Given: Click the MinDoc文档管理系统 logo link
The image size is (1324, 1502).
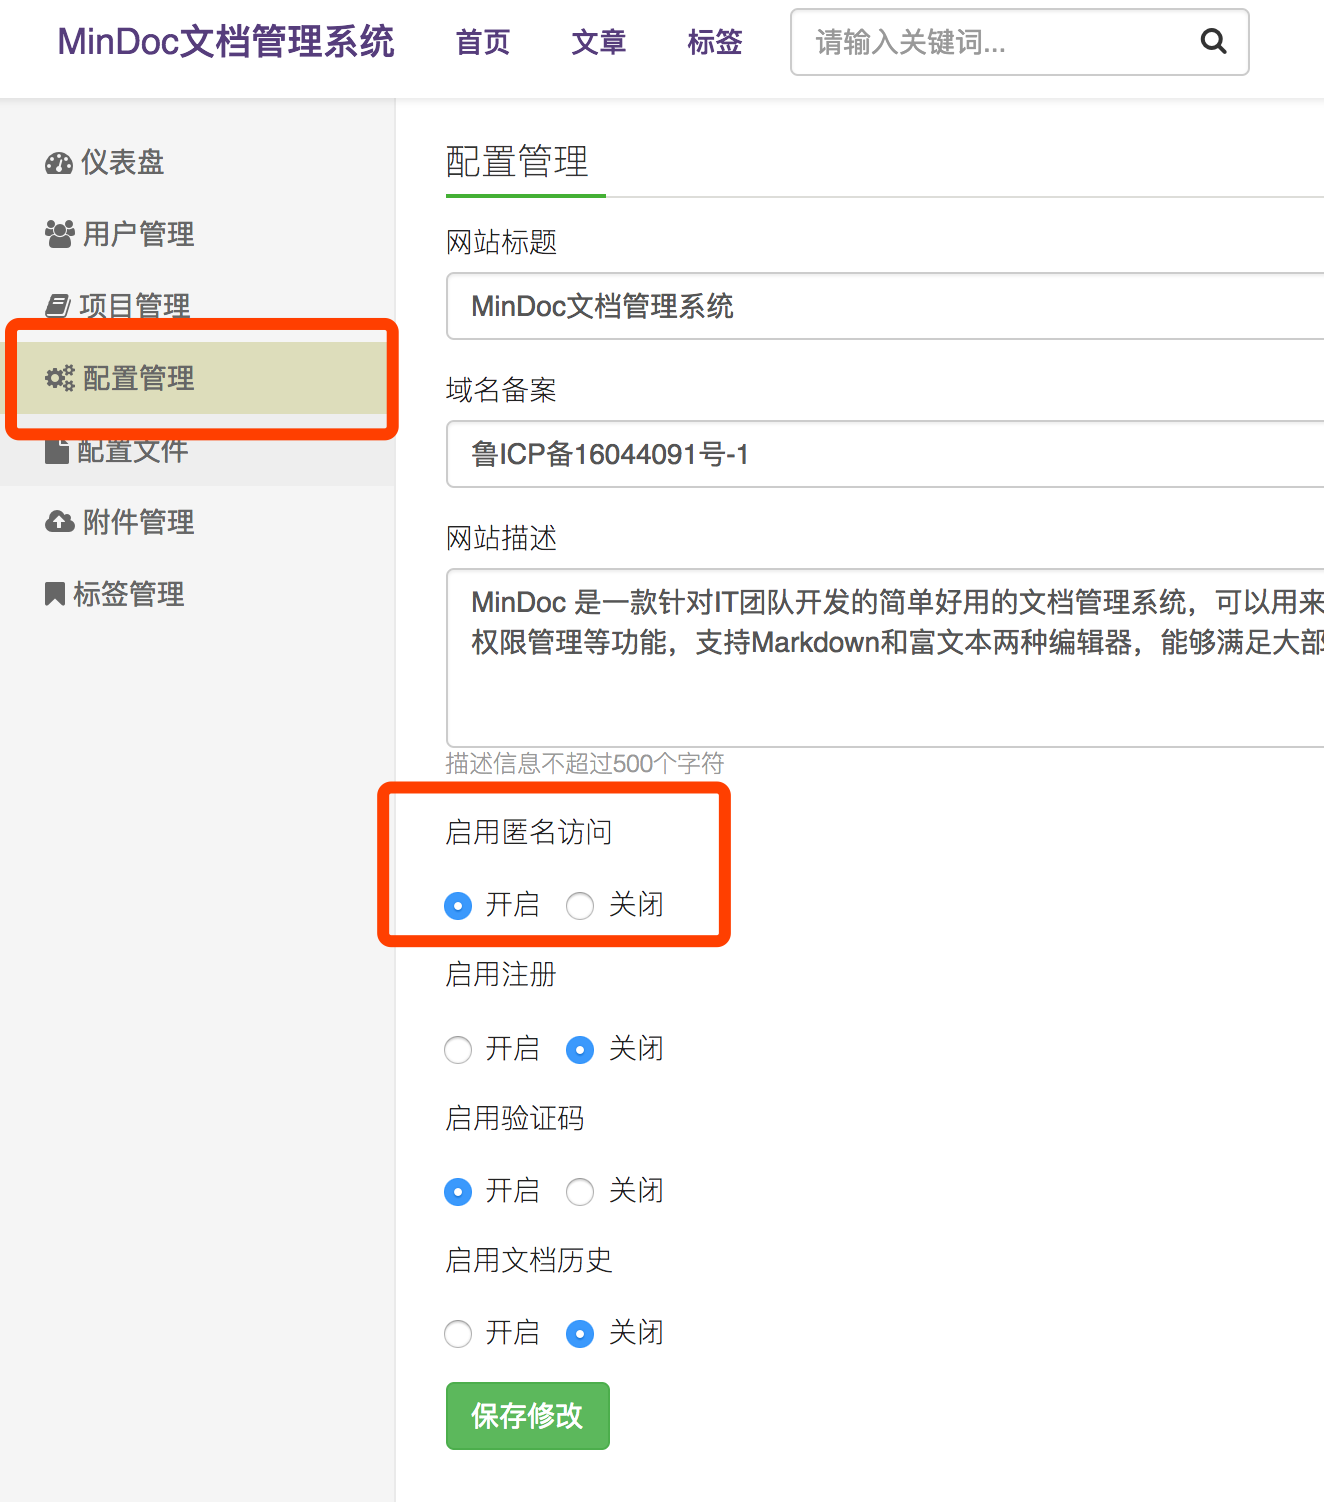Looking at the screenshot, I should click(x=226, y=42).
